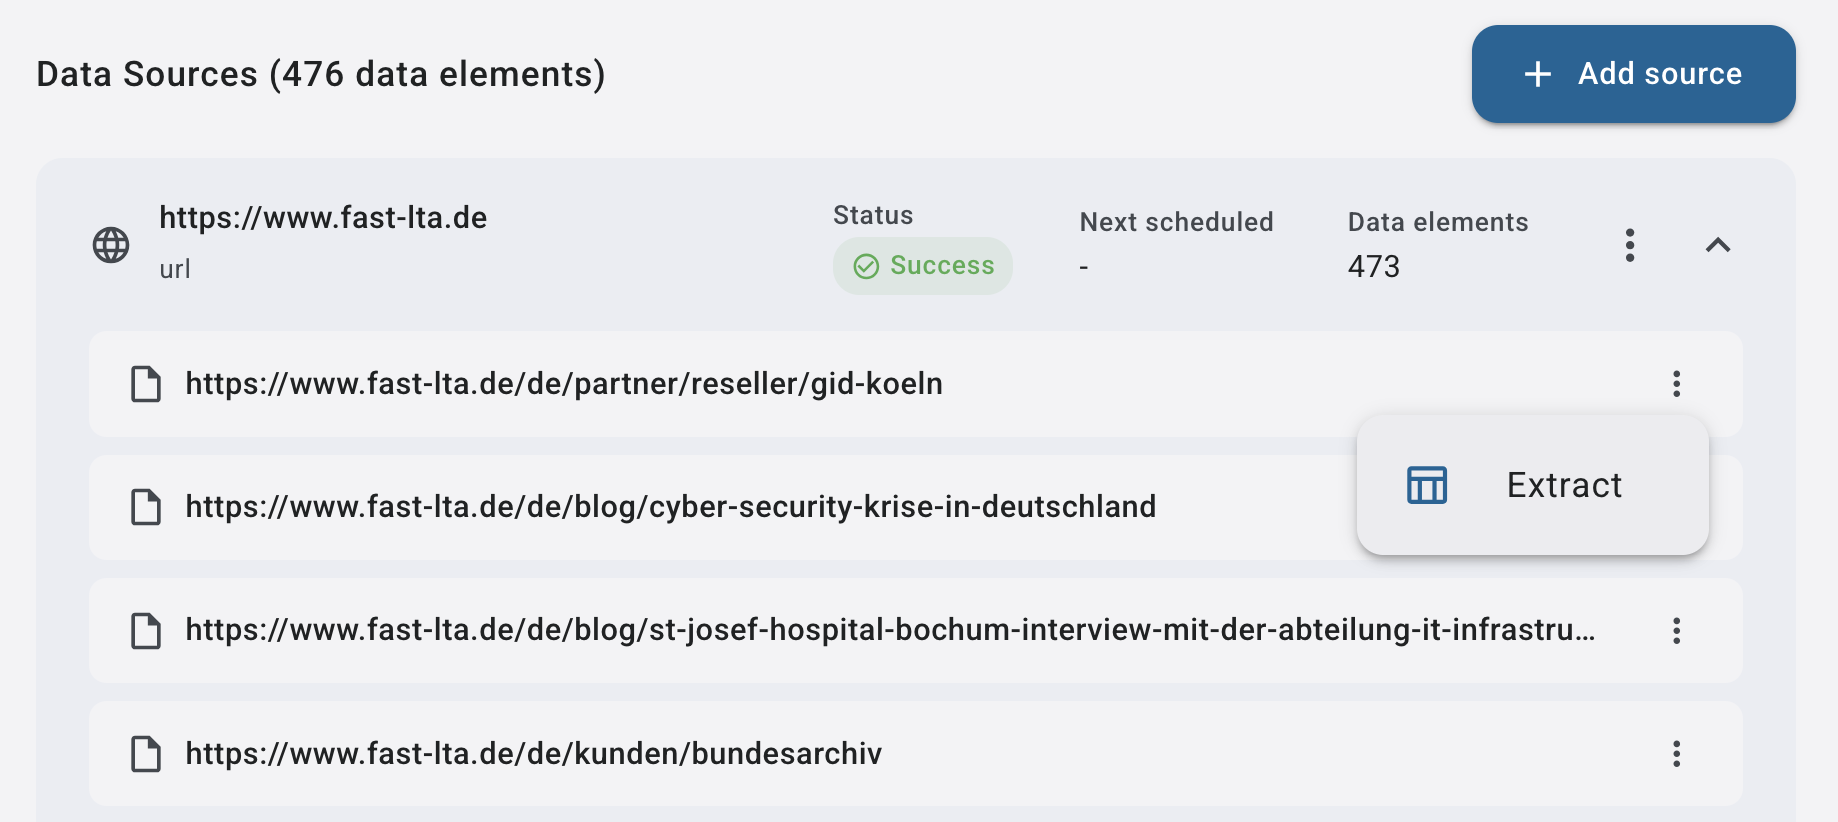Select the st-josef-hospital-bochum interview URL
The image size is (1838, 822).
click(x=890, y=630)
